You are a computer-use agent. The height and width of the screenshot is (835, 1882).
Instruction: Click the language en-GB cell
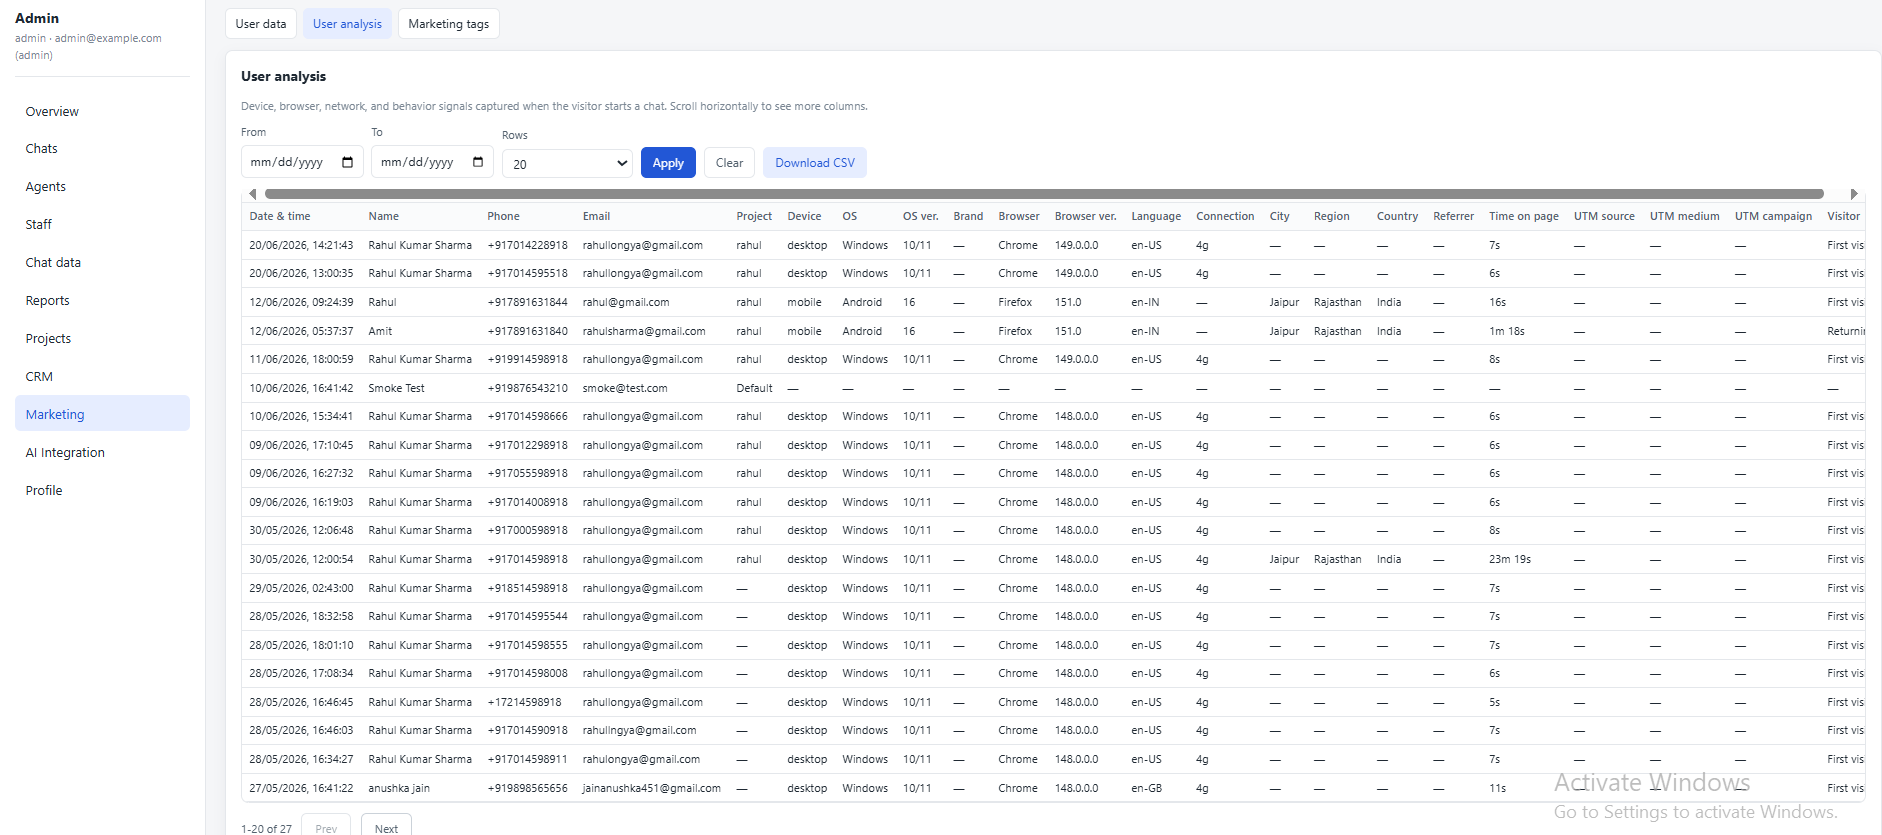tap(1146, 788)
